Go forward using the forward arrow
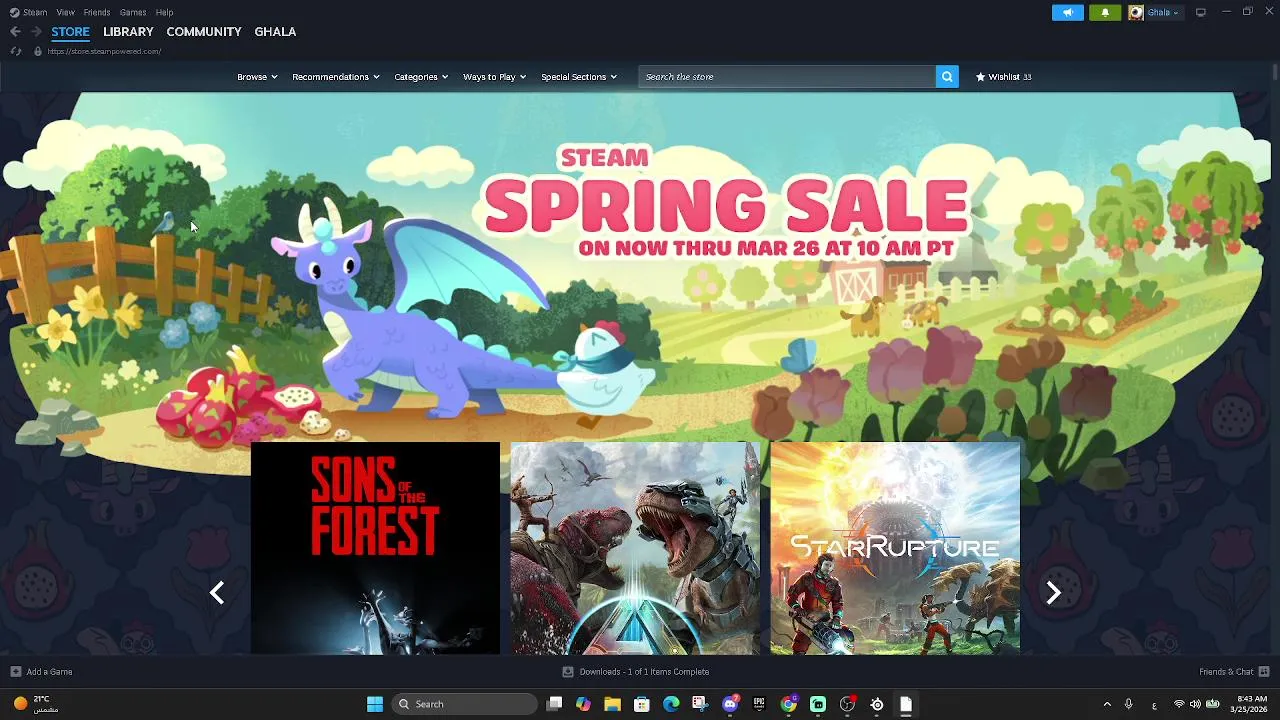 click(36, 32)
